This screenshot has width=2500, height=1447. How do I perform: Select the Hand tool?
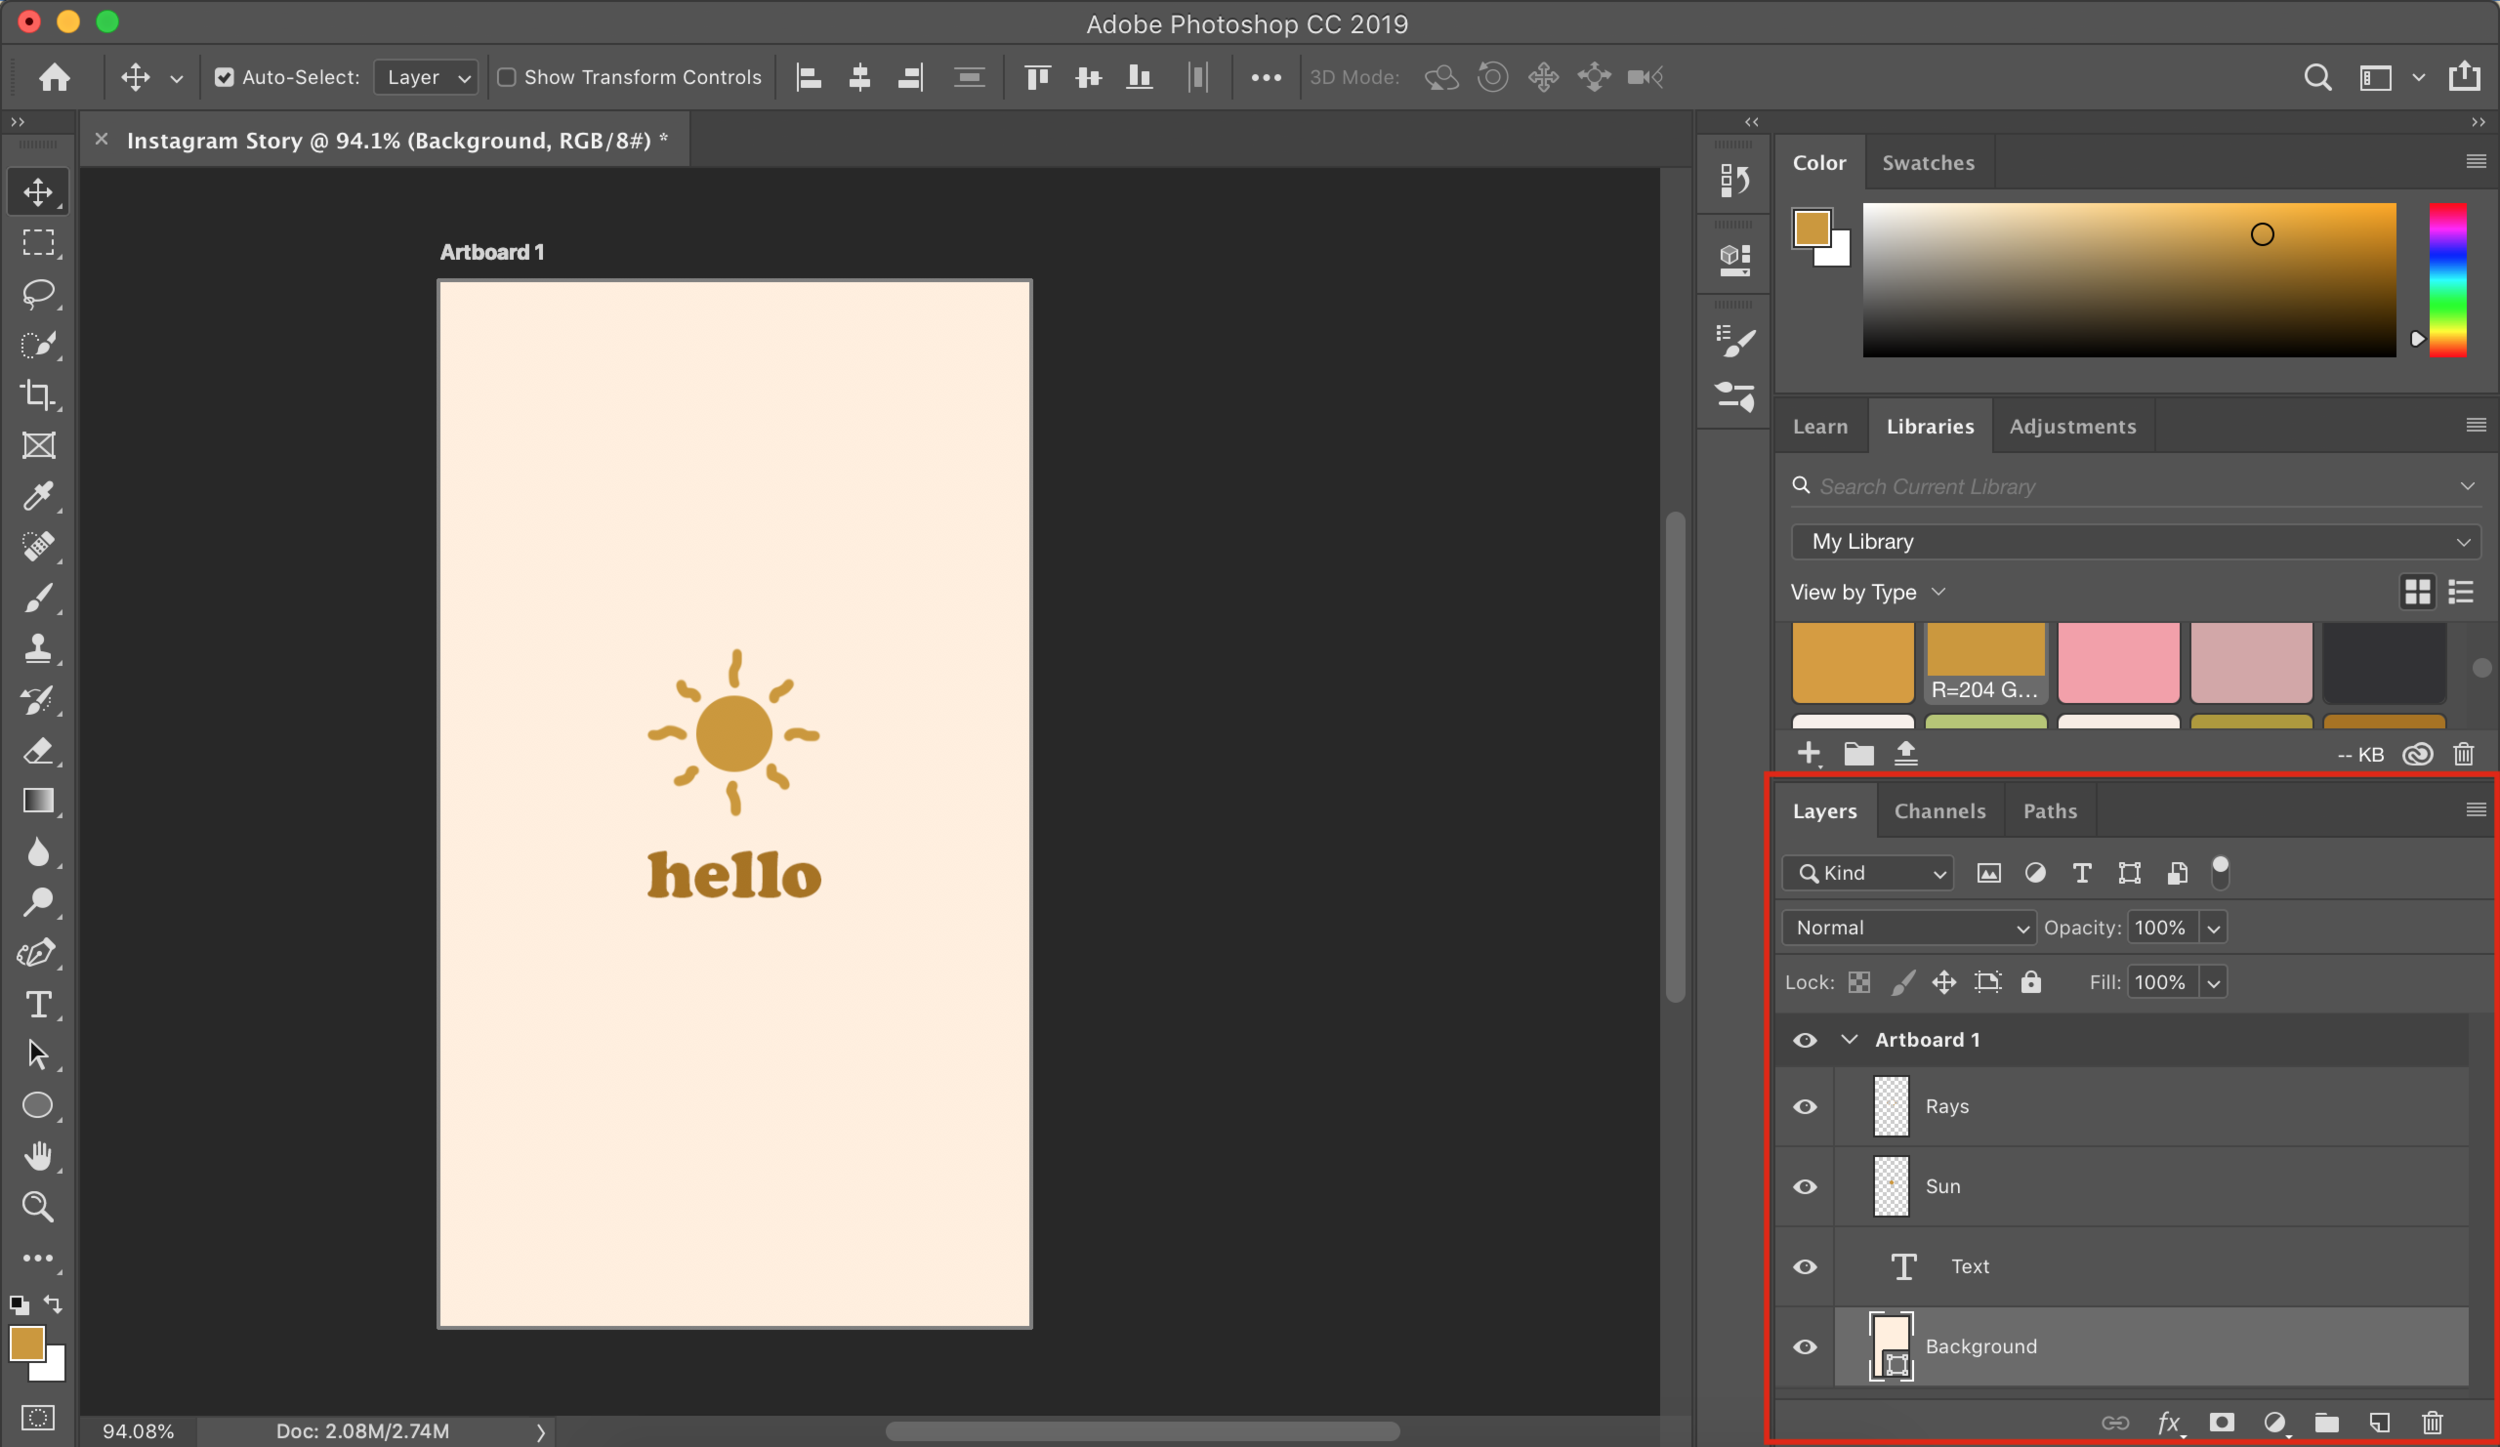(x=38, y=1156)
